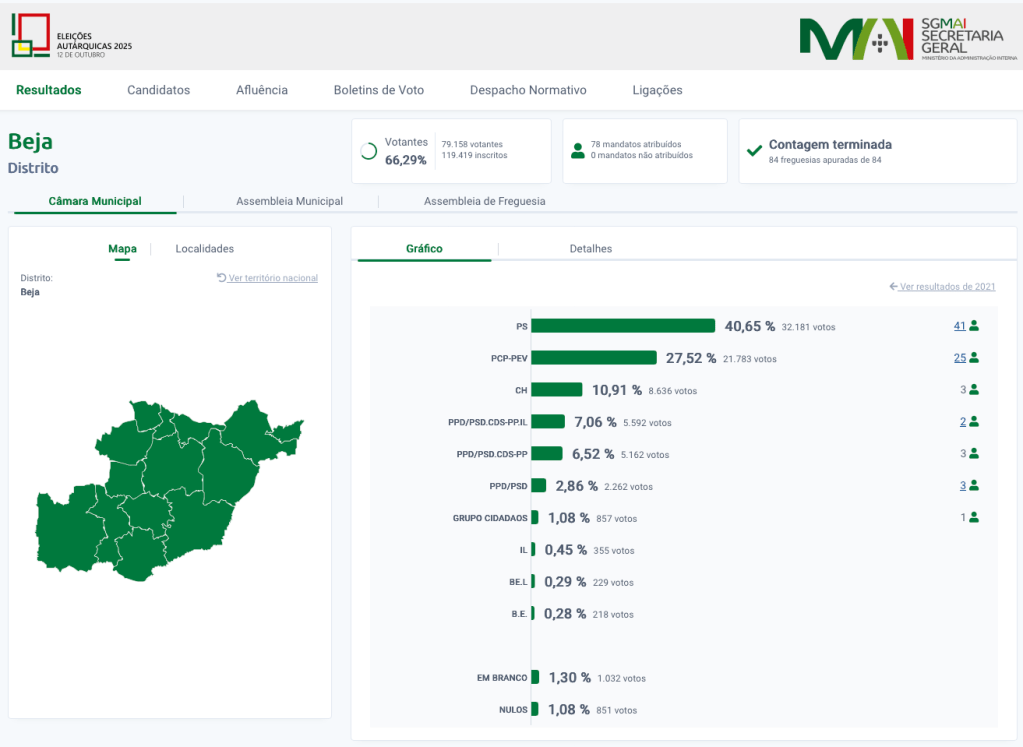Click the mandatos atribuídos person icon
1023x747 pixels.
(x=578, y=150)
